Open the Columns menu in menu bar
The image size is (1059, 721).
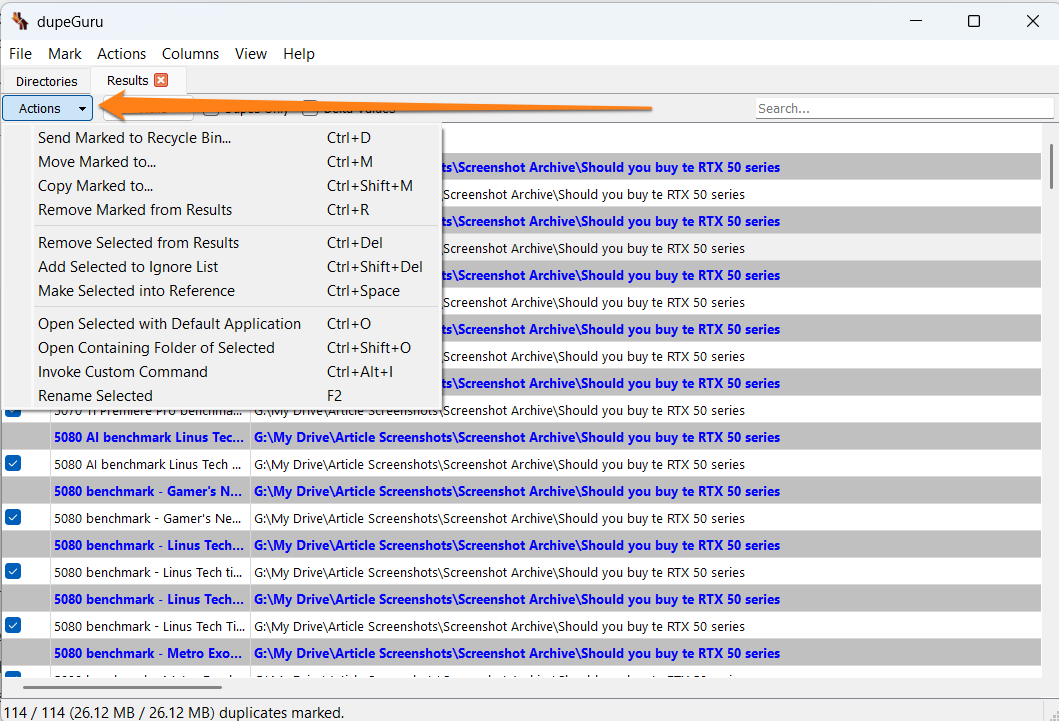(190, 54)
